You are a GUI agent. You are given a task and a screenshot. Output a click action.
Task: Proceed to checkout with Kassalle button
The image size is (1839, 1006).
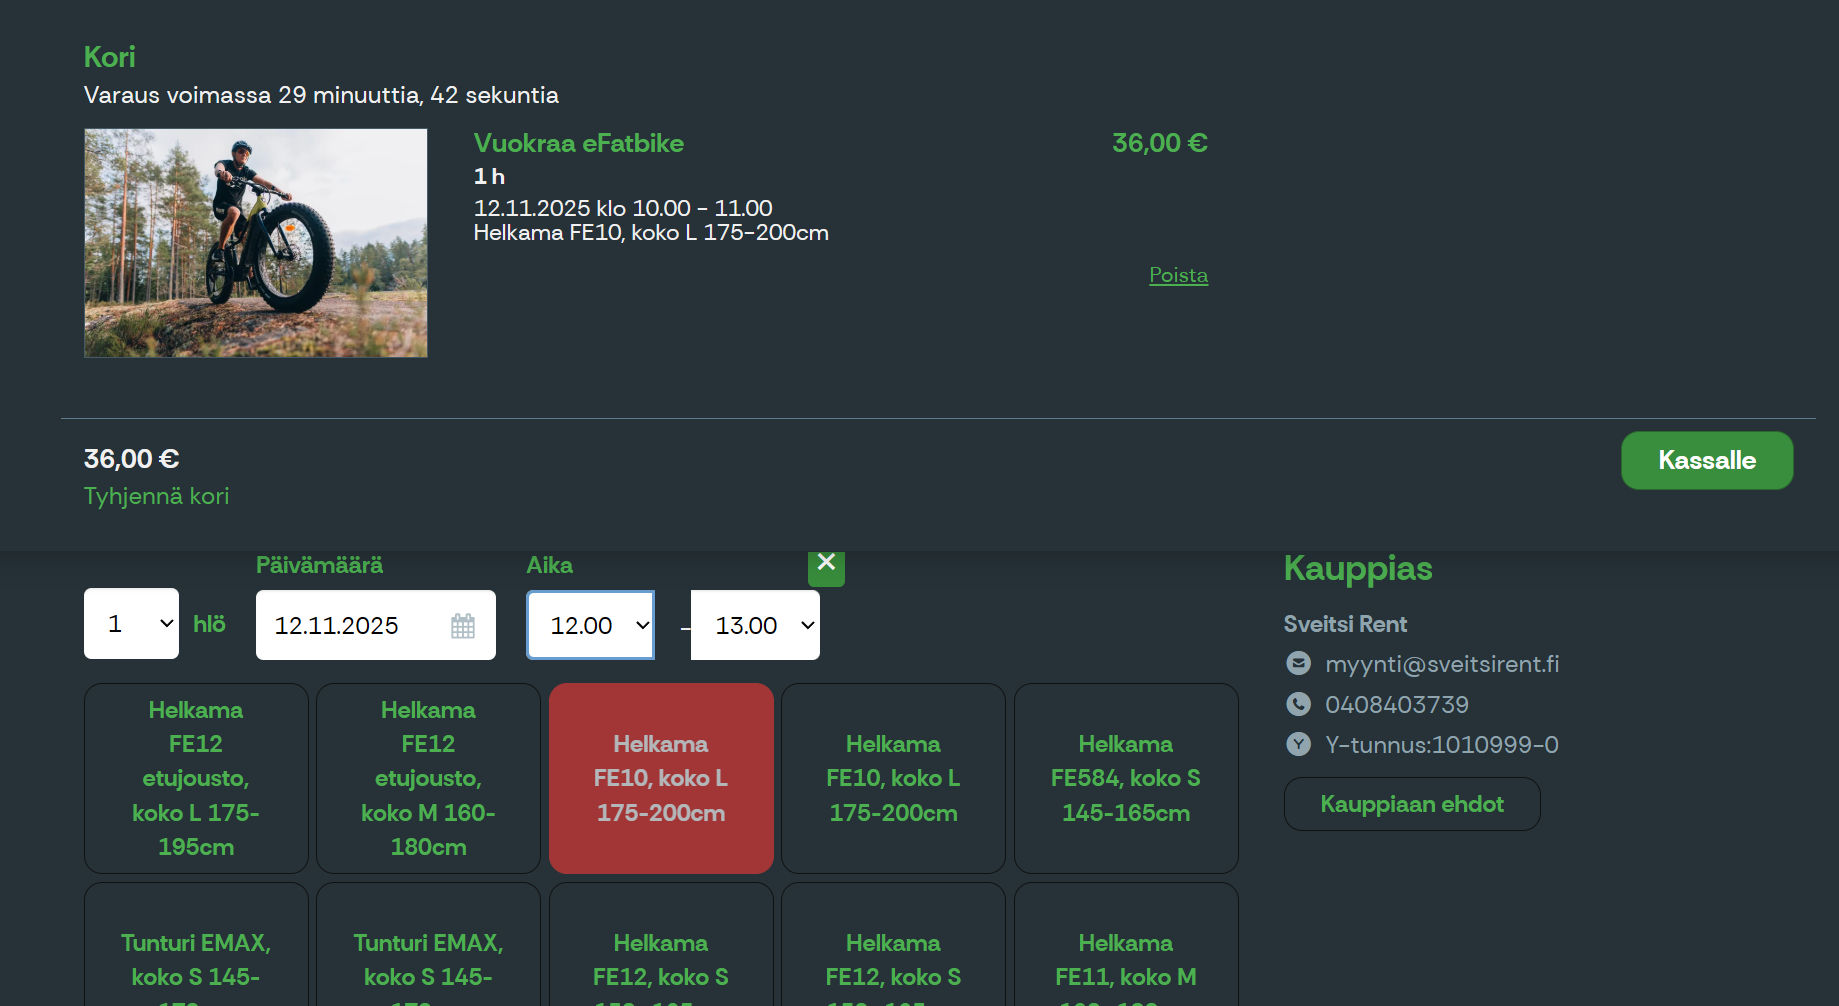coord(1707,460)
